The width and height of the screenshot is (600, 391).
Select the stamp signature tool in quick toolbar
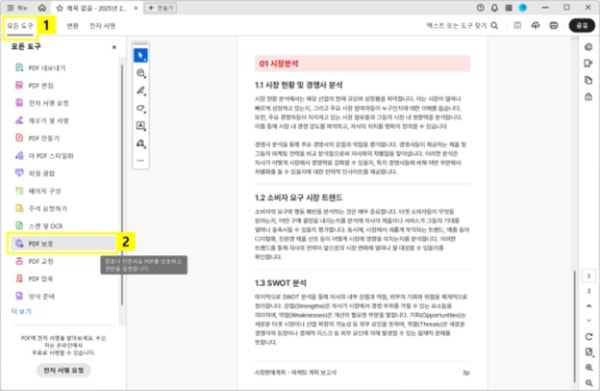pos(141,143)
